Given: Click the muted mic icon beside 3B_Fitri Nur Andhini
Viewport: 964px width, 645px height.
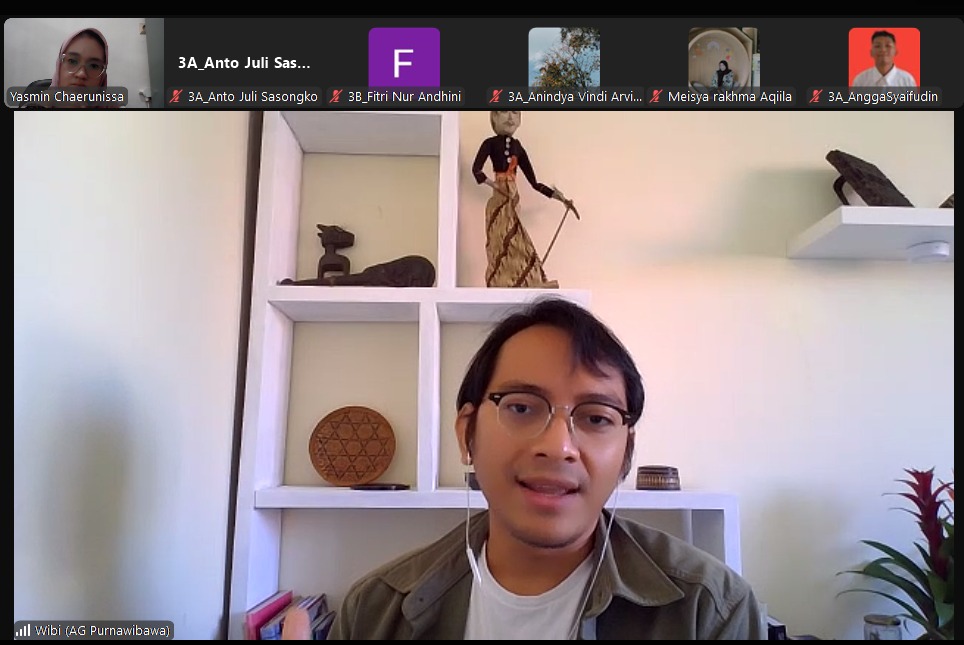Looking at the screenshot, I should point(336,97).
